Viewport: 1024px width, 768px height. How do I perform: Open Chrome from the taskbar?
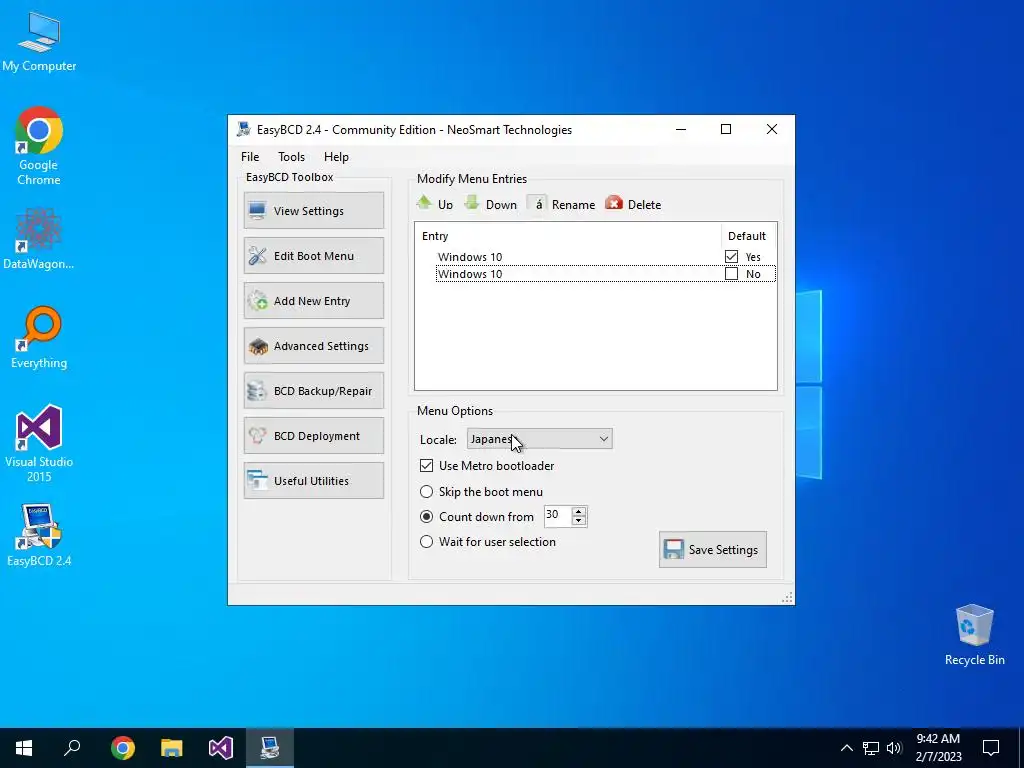tap(123, 748)
